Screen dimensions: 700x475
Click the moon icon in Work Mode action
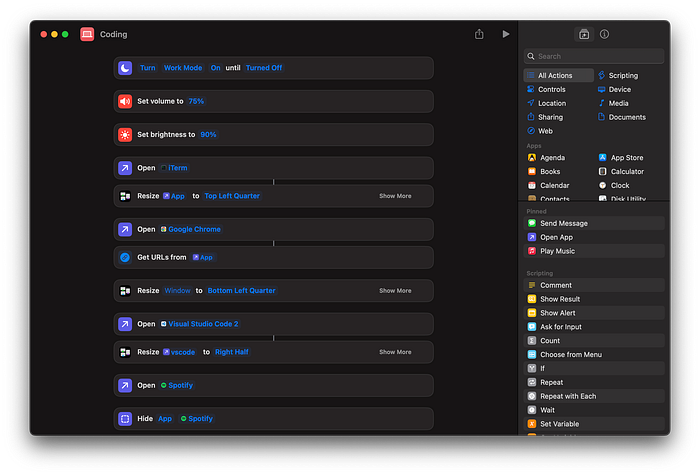[125, 68]
